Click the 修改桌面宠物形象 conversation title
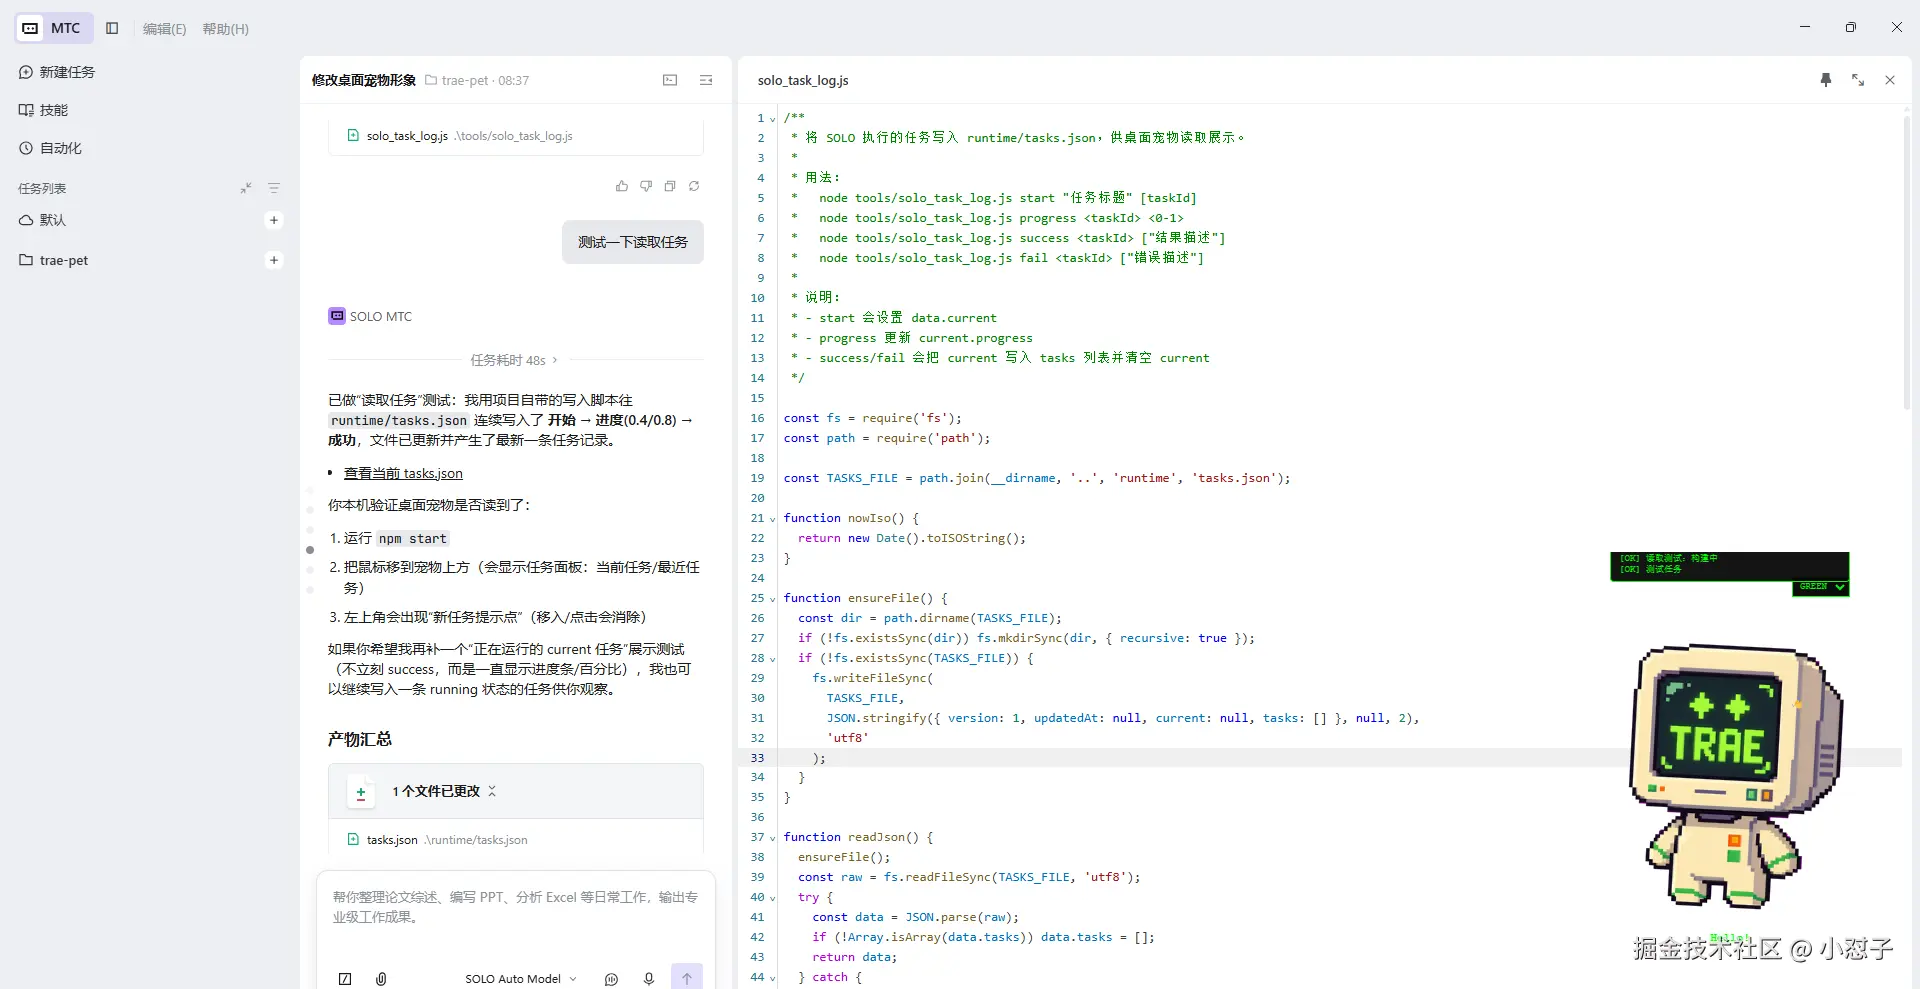The width and height of the screenshot is (1920, 989). [x=364, y=80]
